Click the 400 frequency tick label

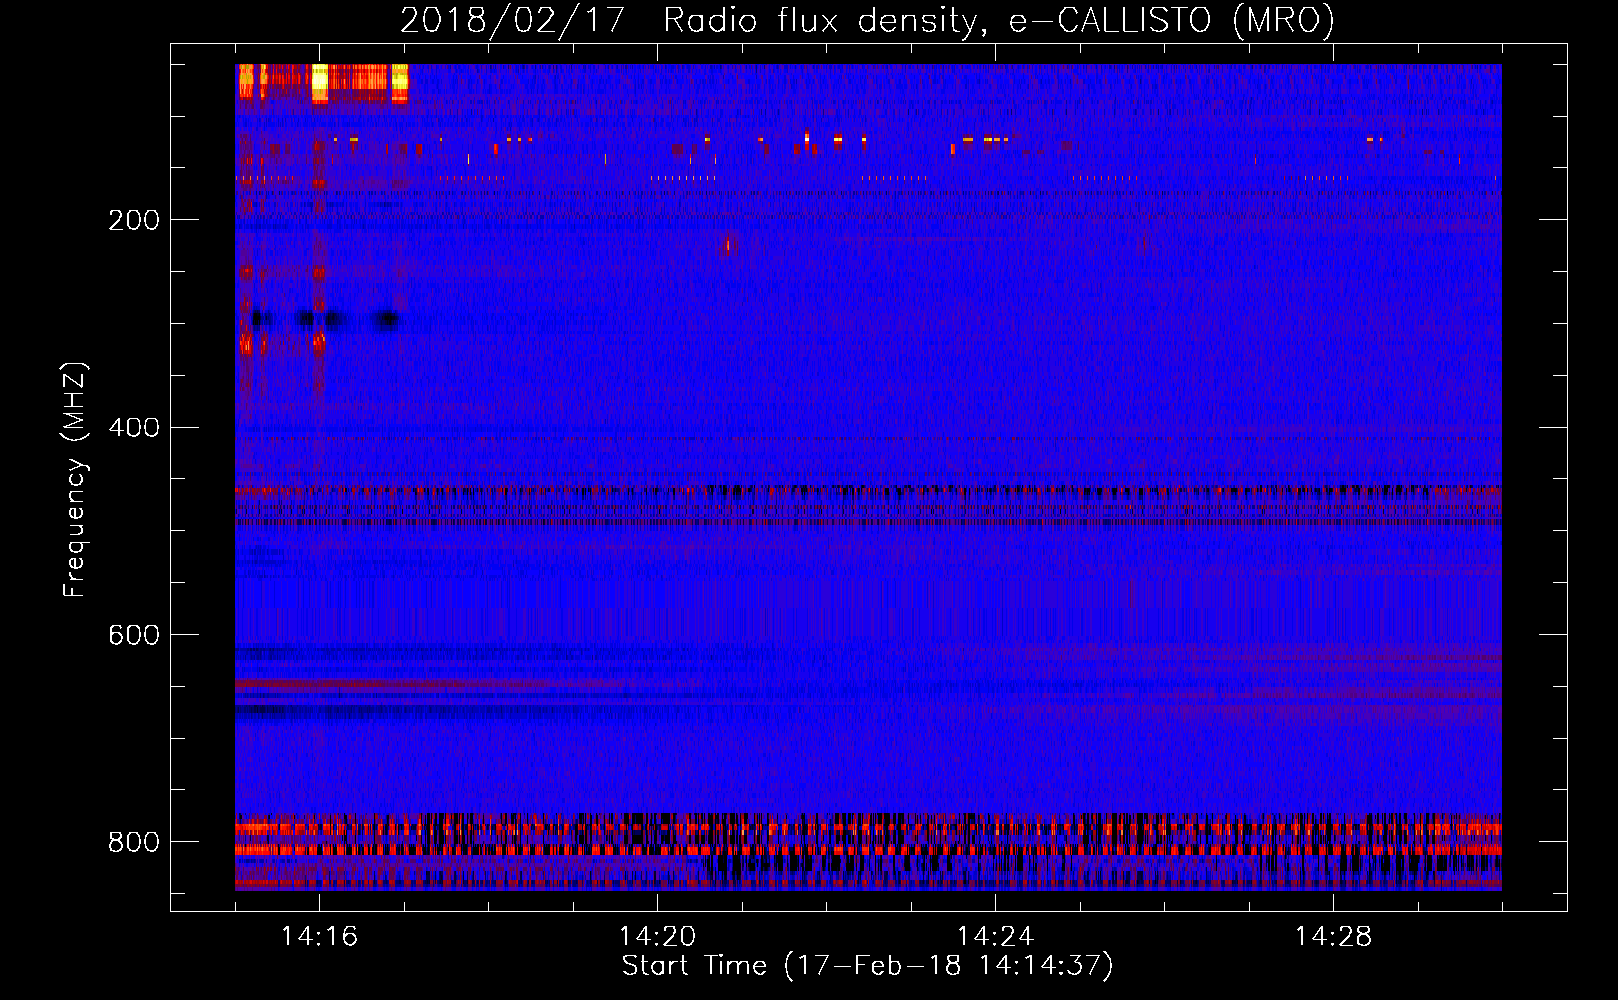[134, 428]
